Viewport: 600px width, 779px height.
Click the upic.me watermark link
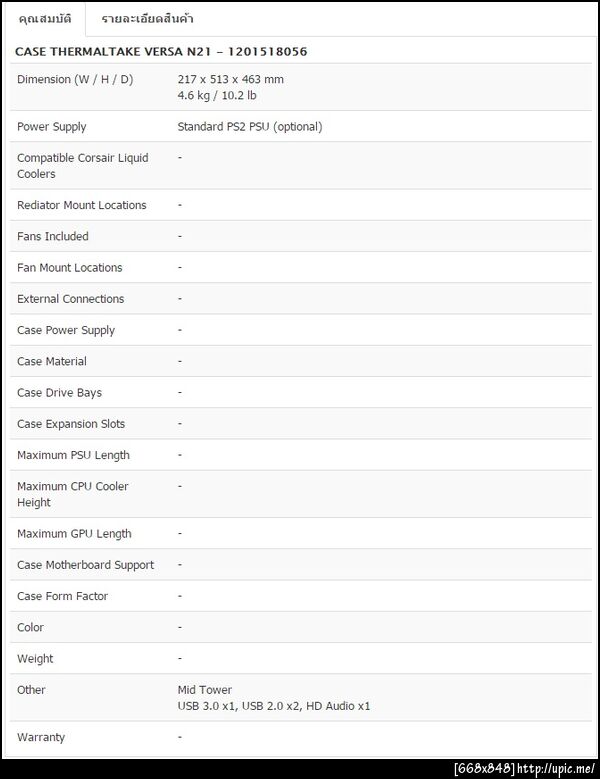[556, 768]
